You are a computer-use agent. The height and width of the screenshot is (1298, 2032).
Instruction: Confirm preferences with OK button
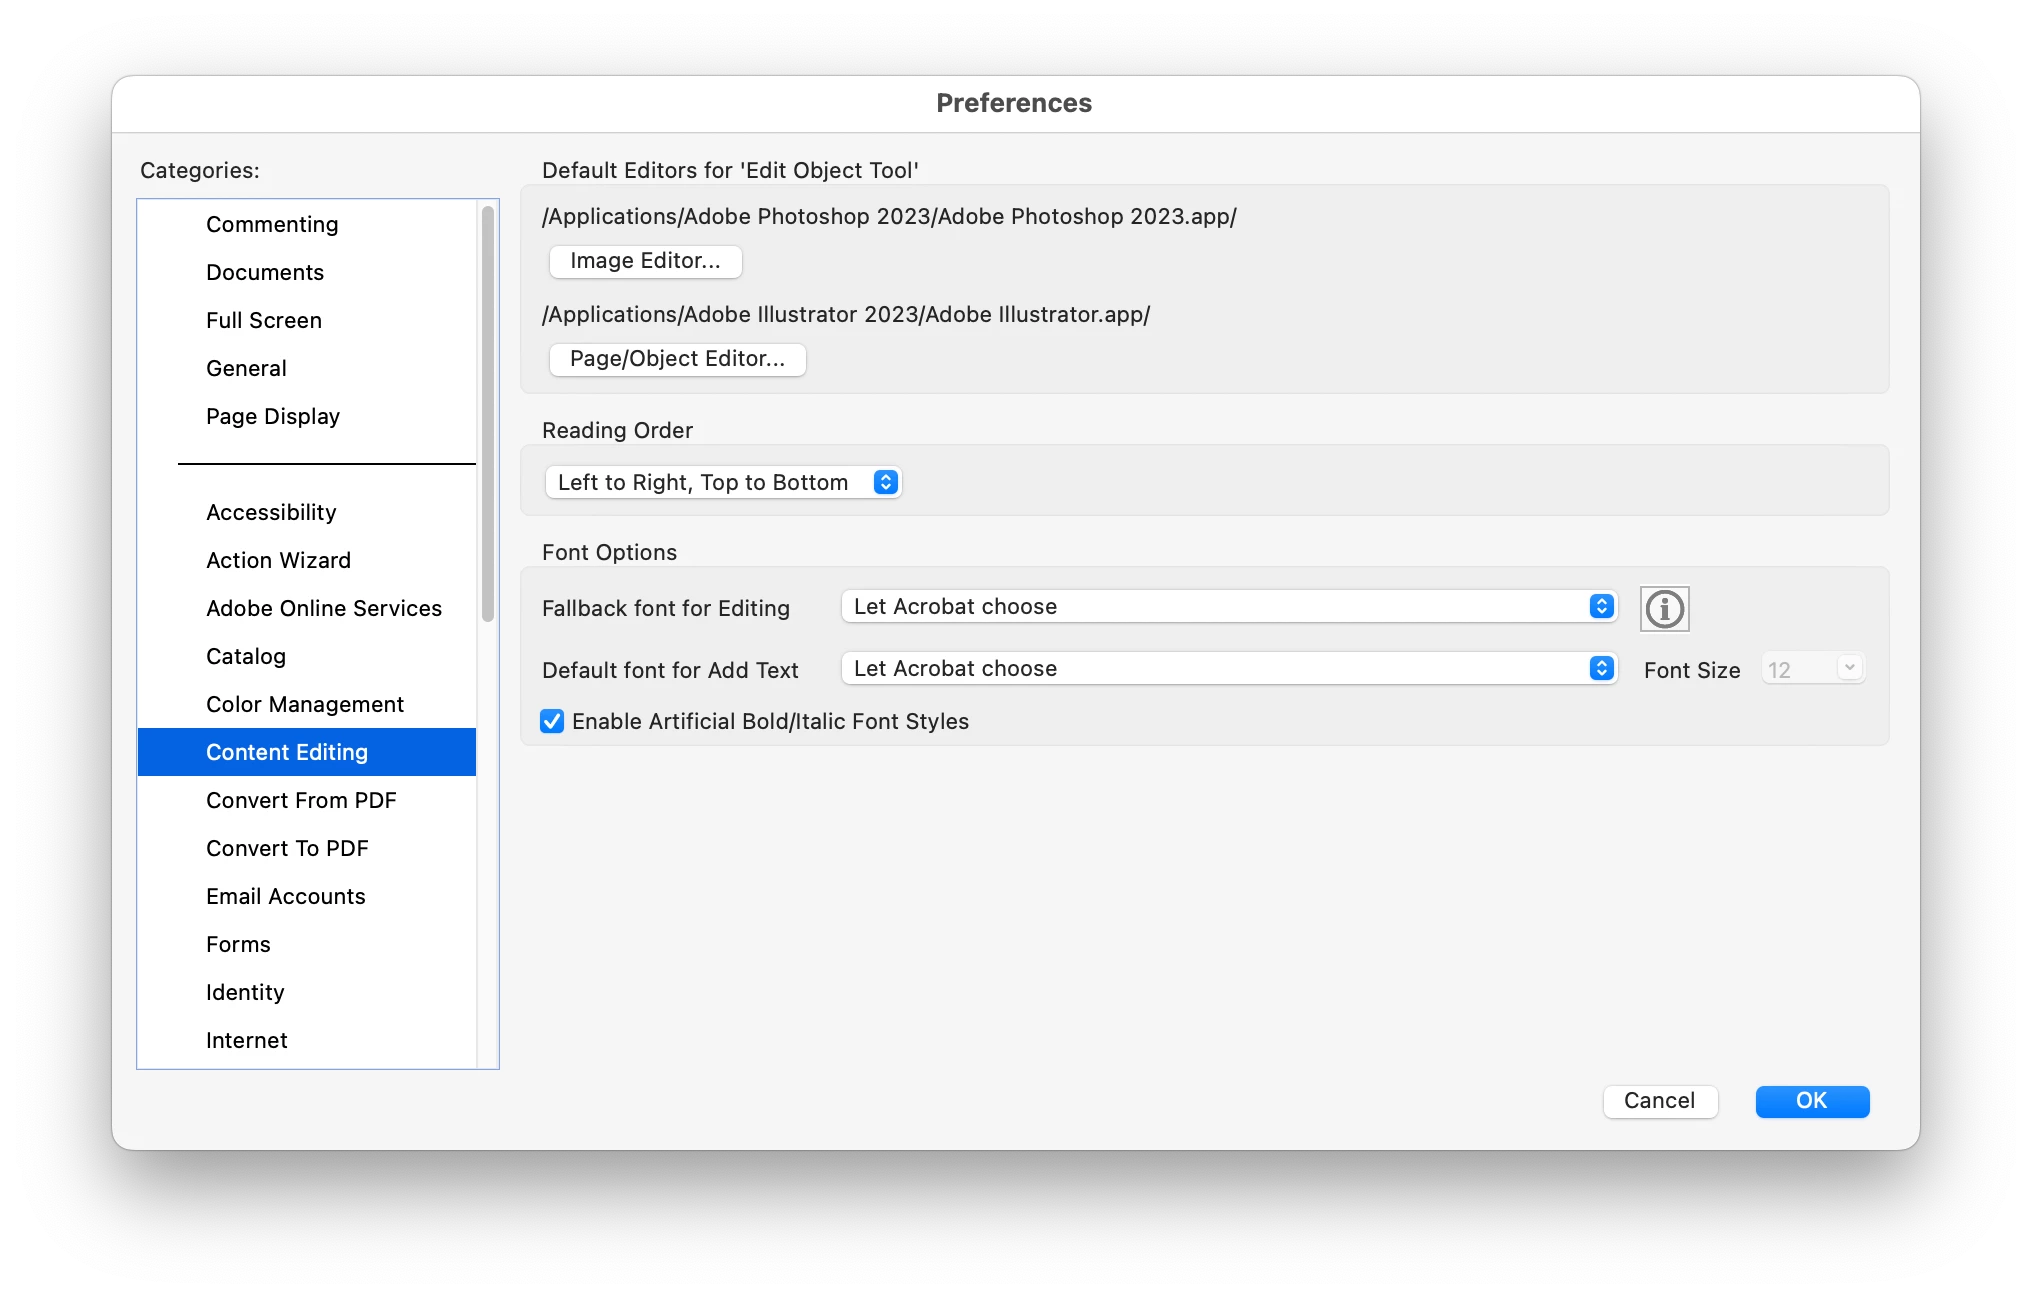[x=1811, y=1101]
